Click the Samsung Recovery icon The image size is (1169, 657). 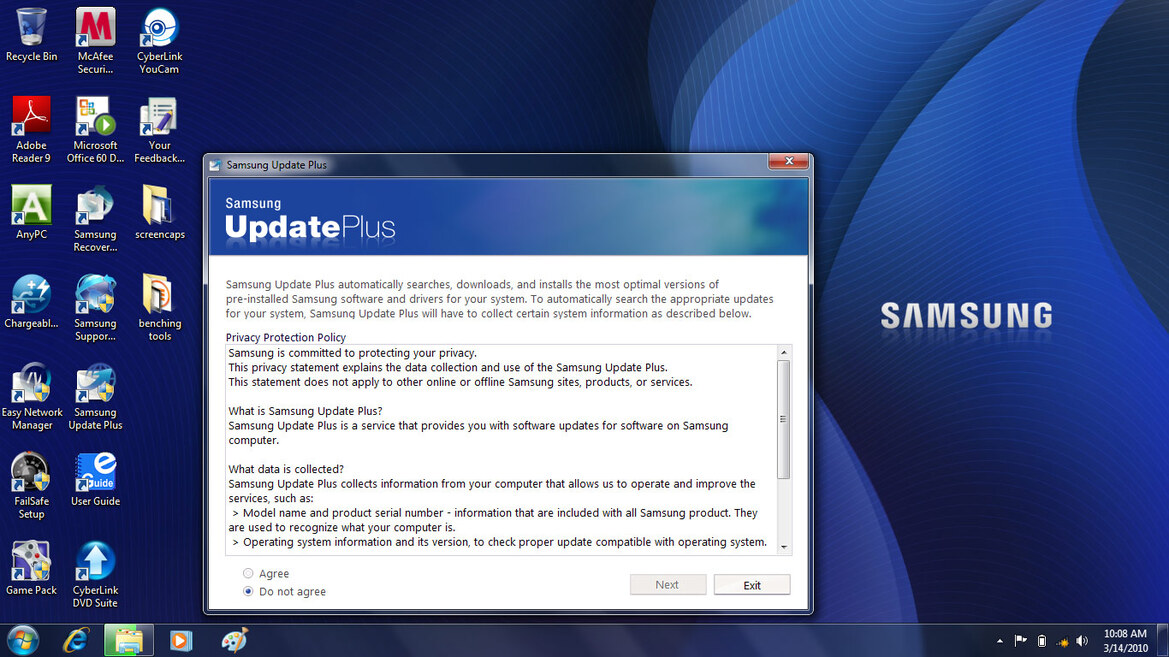point(95,219)
